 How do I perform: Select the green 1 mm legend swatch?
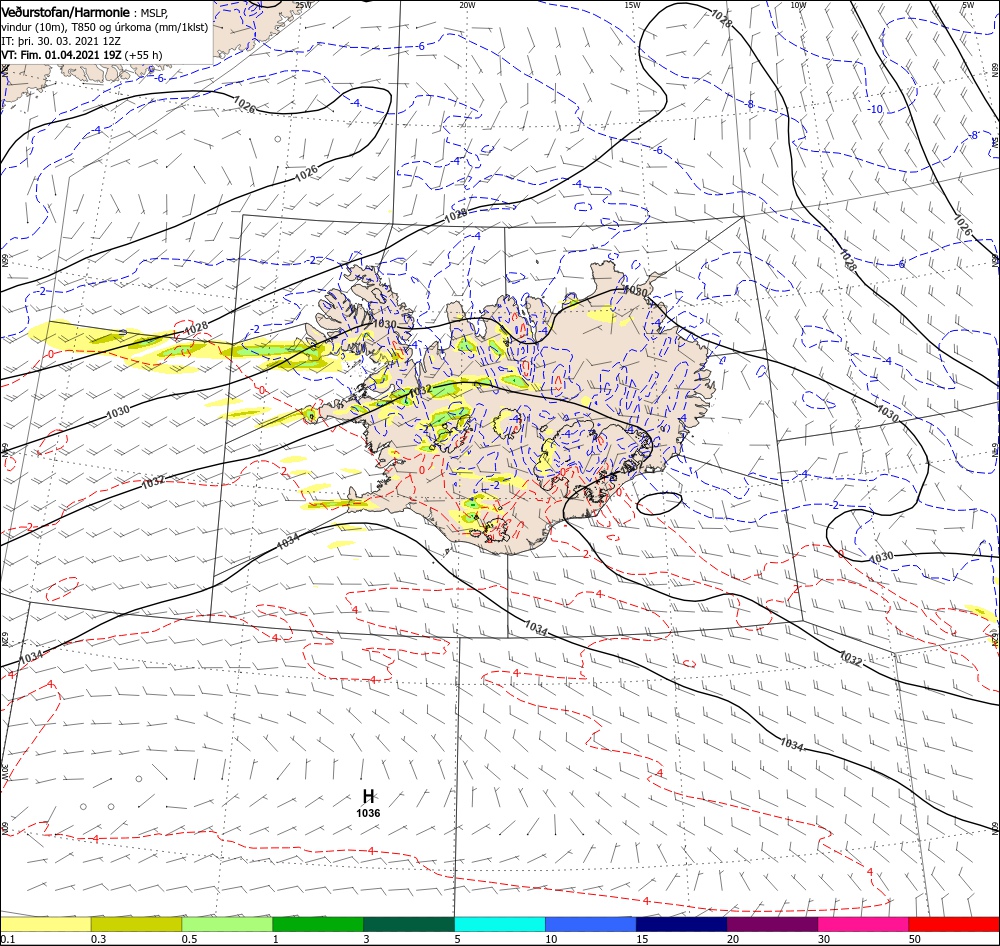pos(318,924)
